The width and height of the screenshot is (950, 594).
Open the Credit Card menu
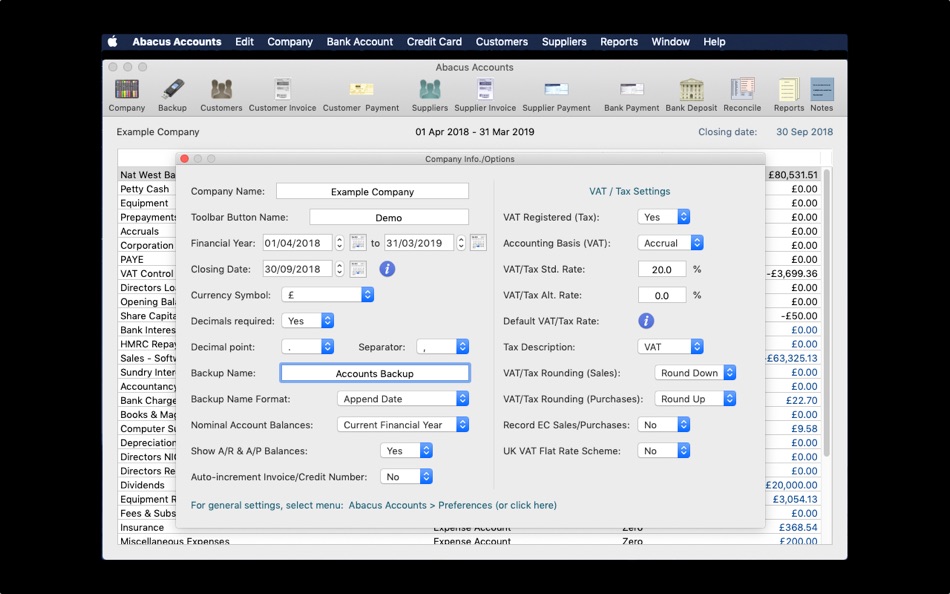point(434,42)
